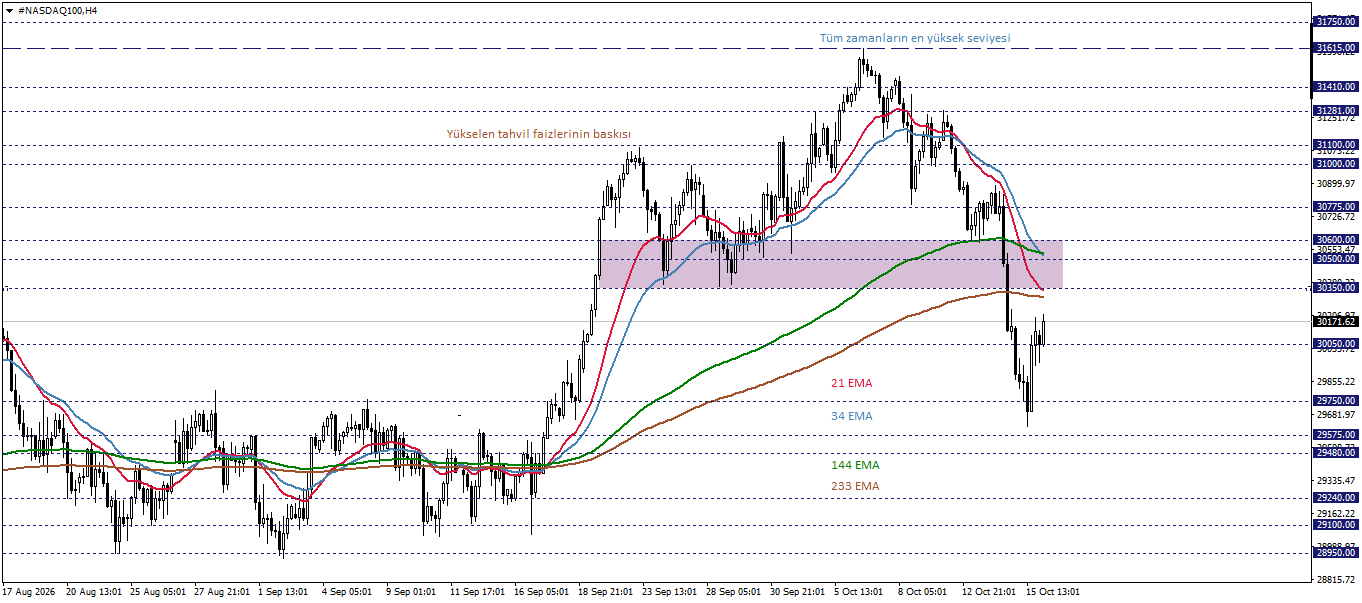Click the 21 EMA legend label
Viewport: 1362px width, 603px height.
pyautogui.click(x=851, y=383)
